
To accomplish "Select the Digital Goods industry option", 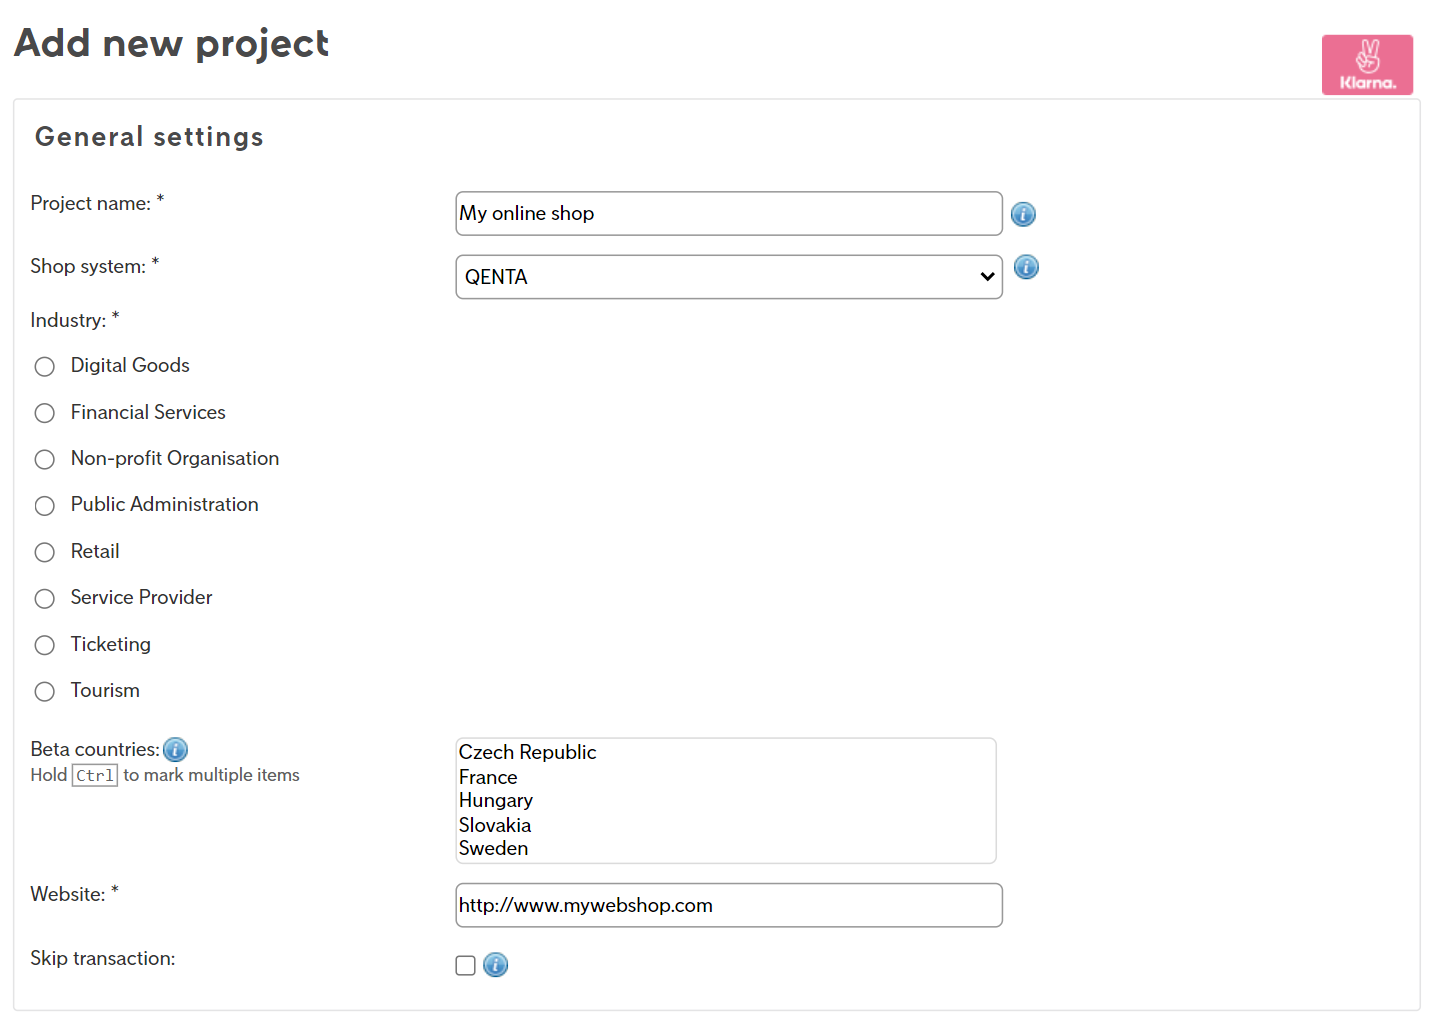I will coord(45,367).
